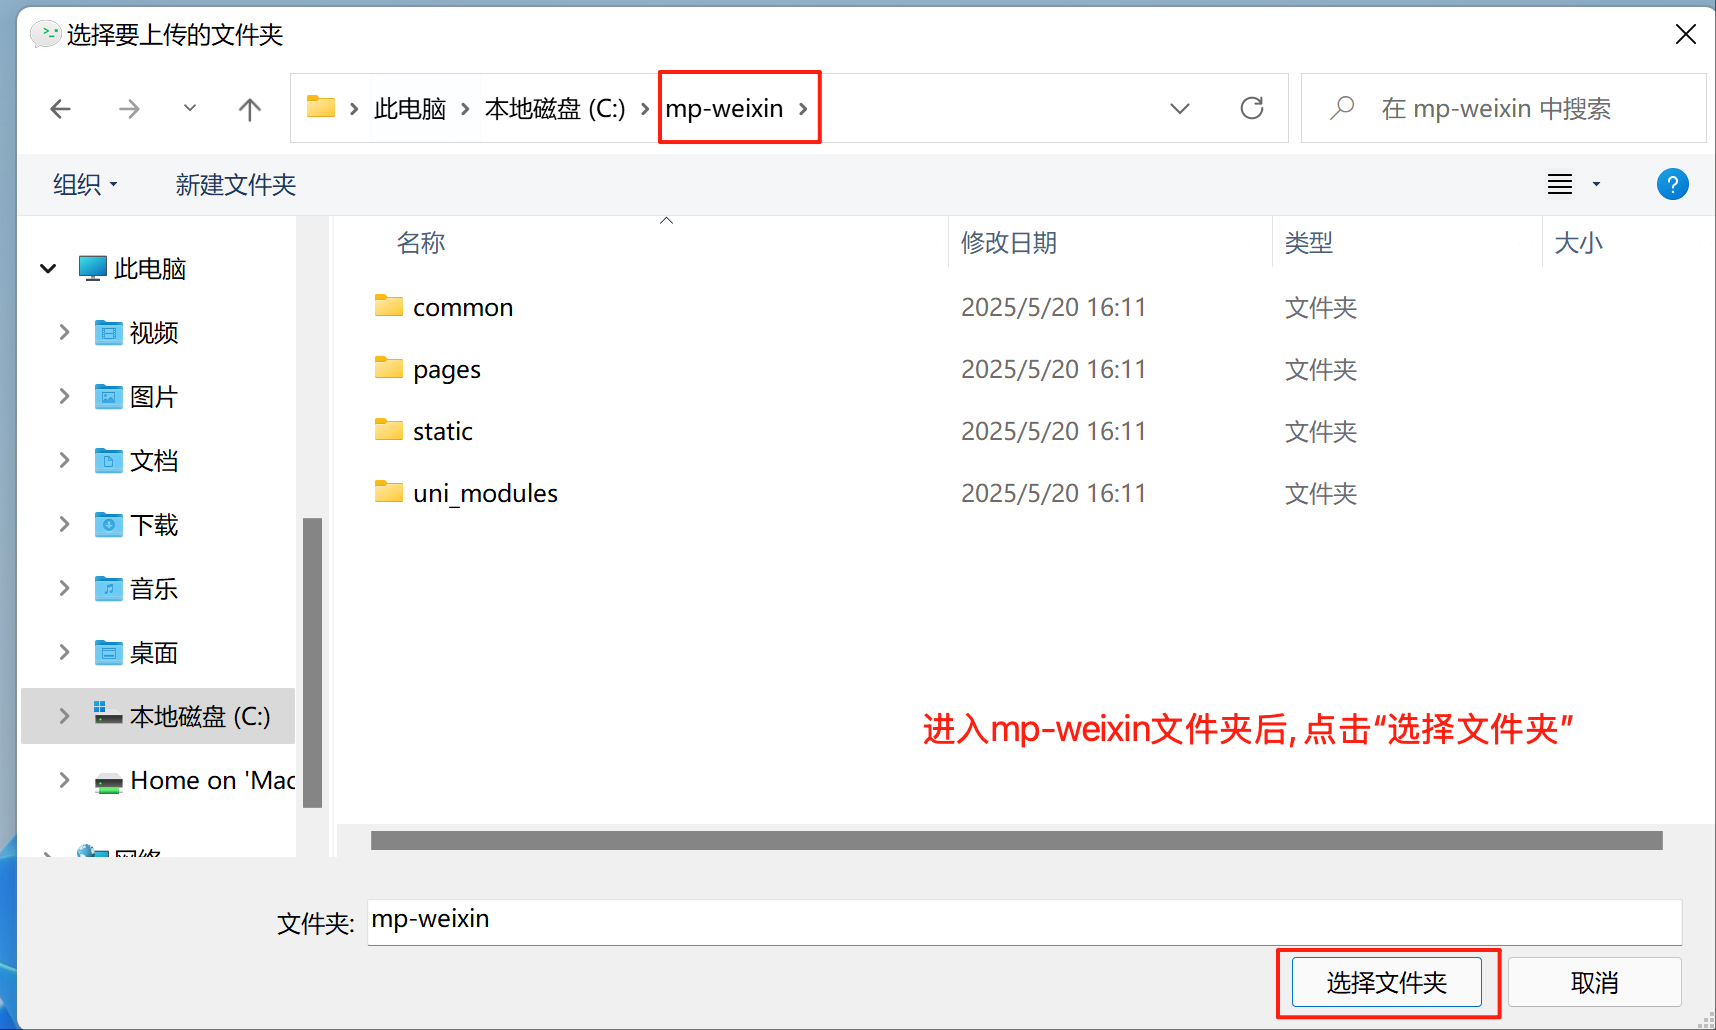Change view with the view layout icon
The image size is (1716, 1030).
tap(1560, 184)
